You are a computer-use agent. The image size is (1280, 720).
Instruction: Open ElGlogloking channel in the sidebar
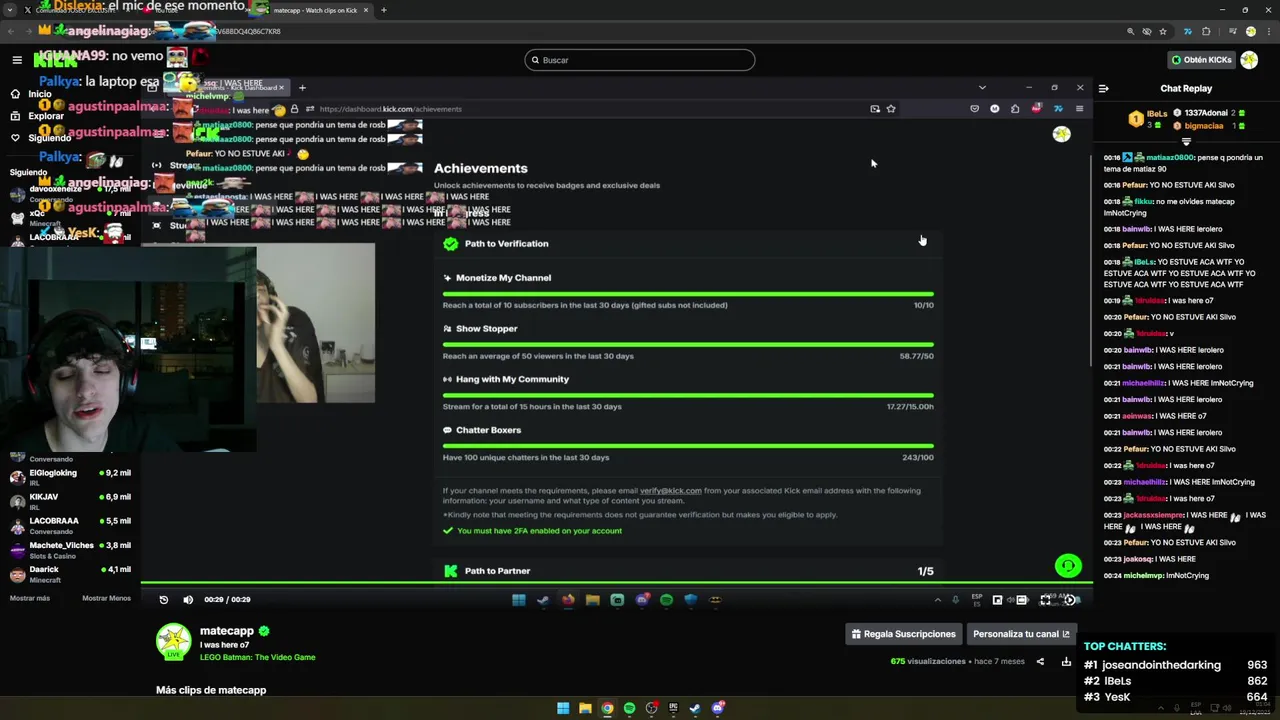tap(70, 477)
